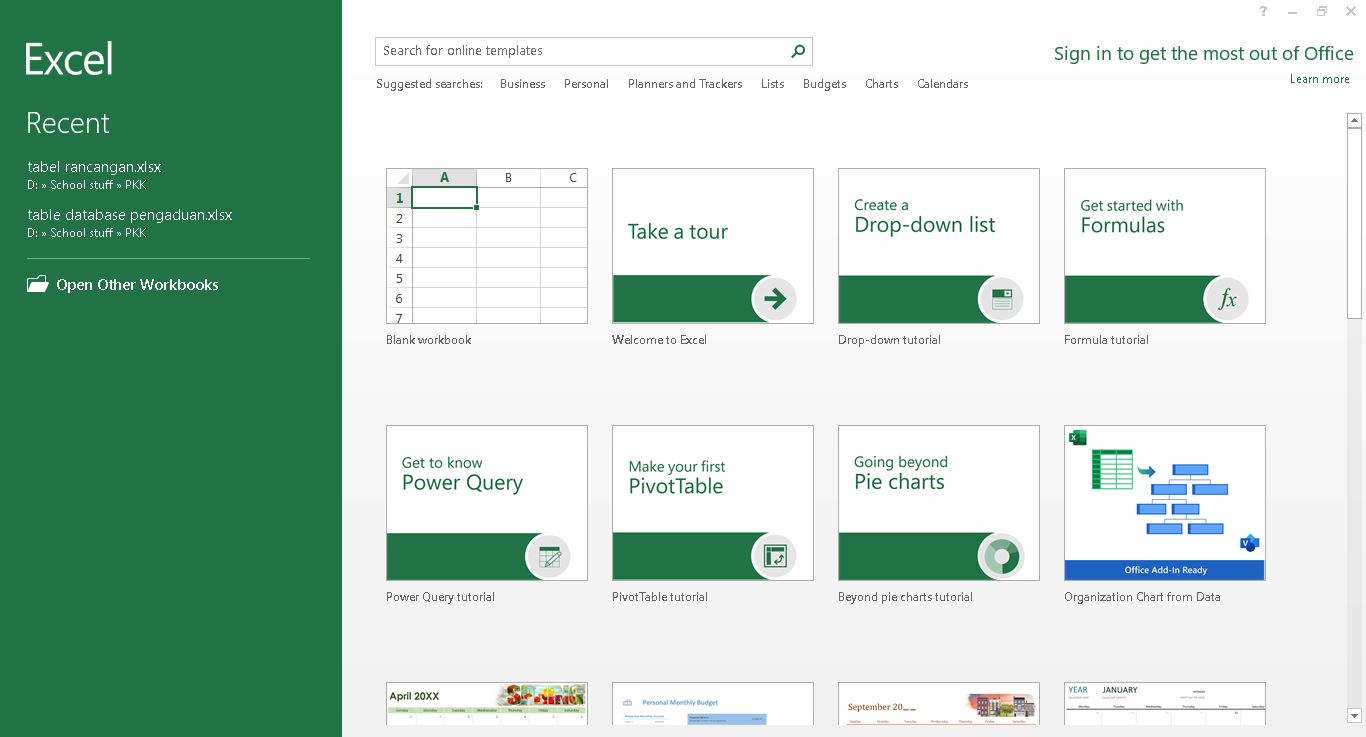Image resolution: width=1366 pixels, height=737 pixels.
Task: Click the folder icon beside Open Other Workbooks
Action: [38, 285]
